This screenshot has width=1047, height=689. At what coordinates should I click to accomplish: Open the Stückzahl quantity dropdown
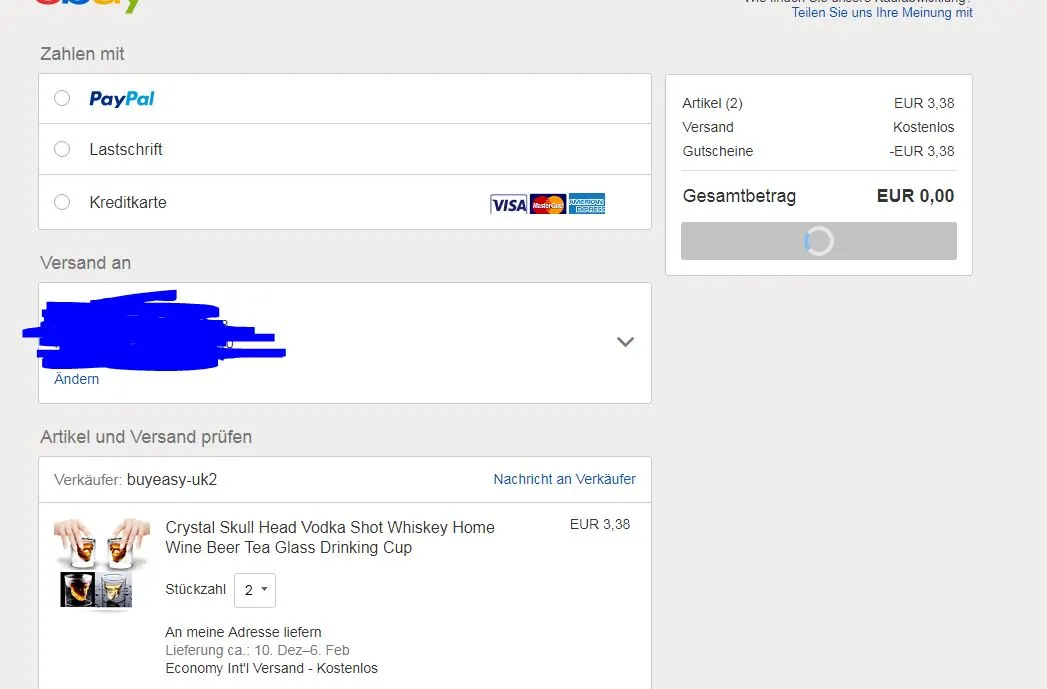tap(255, 590)
